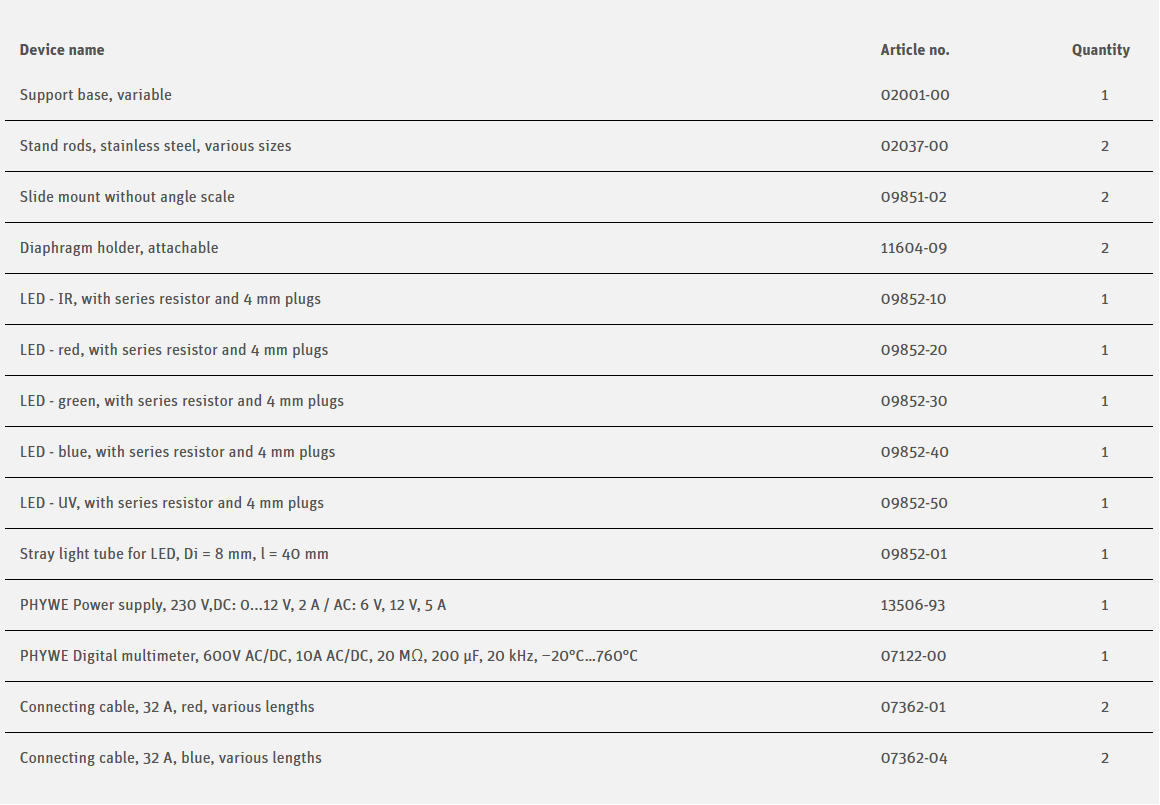Select article number 13506-93
The height and width of the screenshot is (805, 1160).
[x=914, y=605]
